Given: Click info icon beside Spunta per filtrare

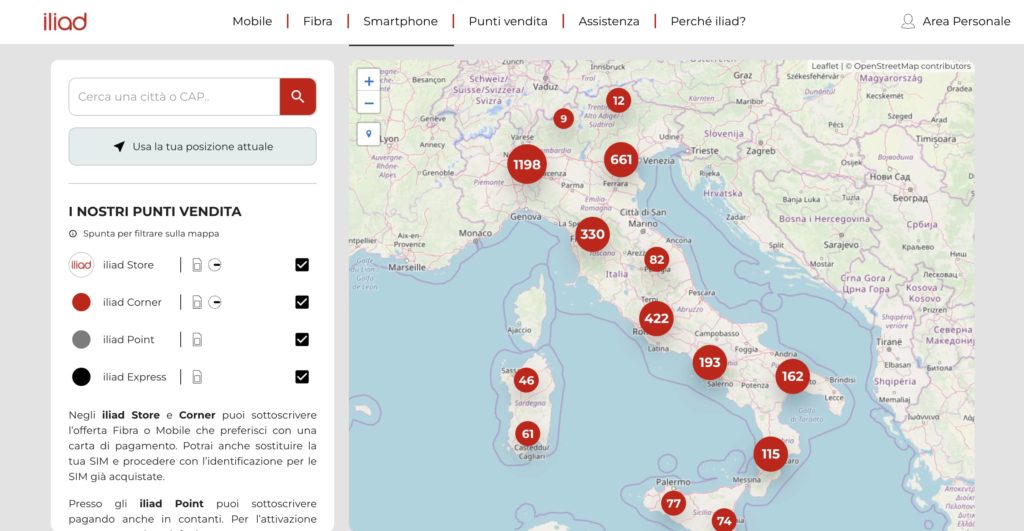Looking at the screenshot, I should [x=73, y=234].
